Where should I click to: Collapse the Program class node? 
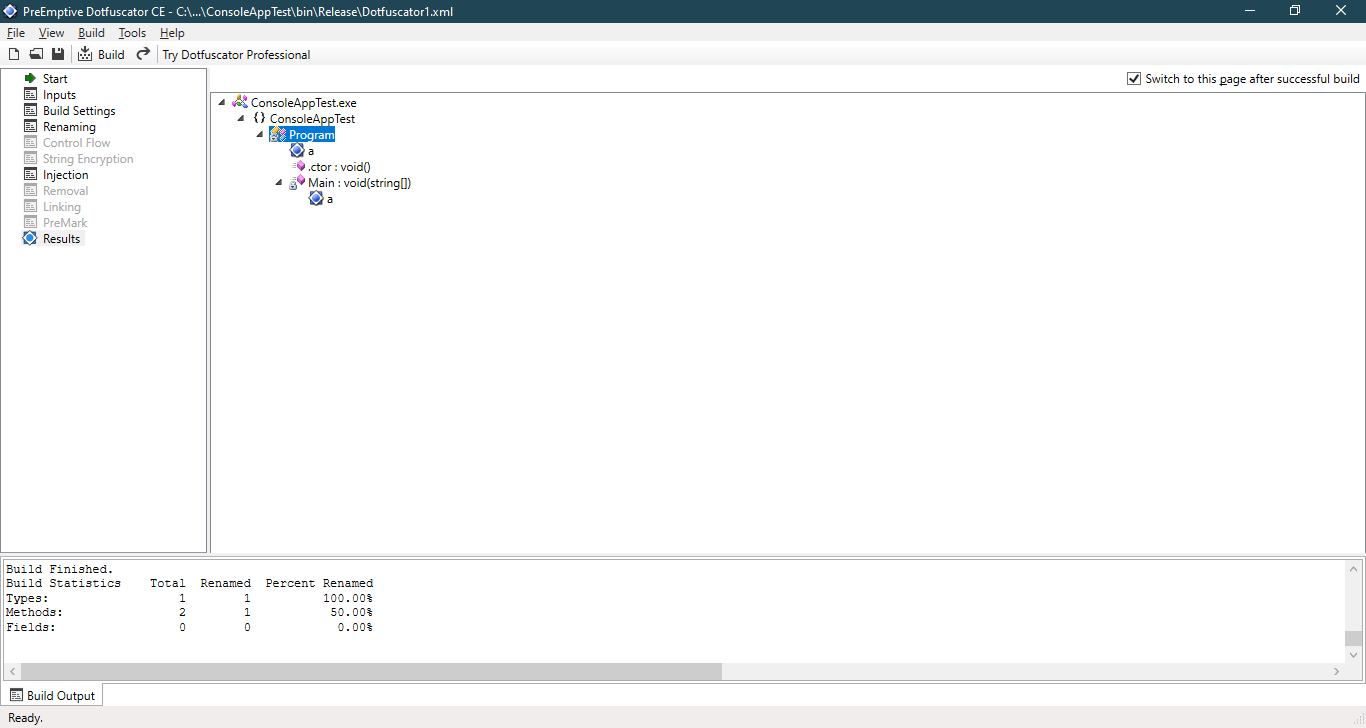[x=259, y=134]
